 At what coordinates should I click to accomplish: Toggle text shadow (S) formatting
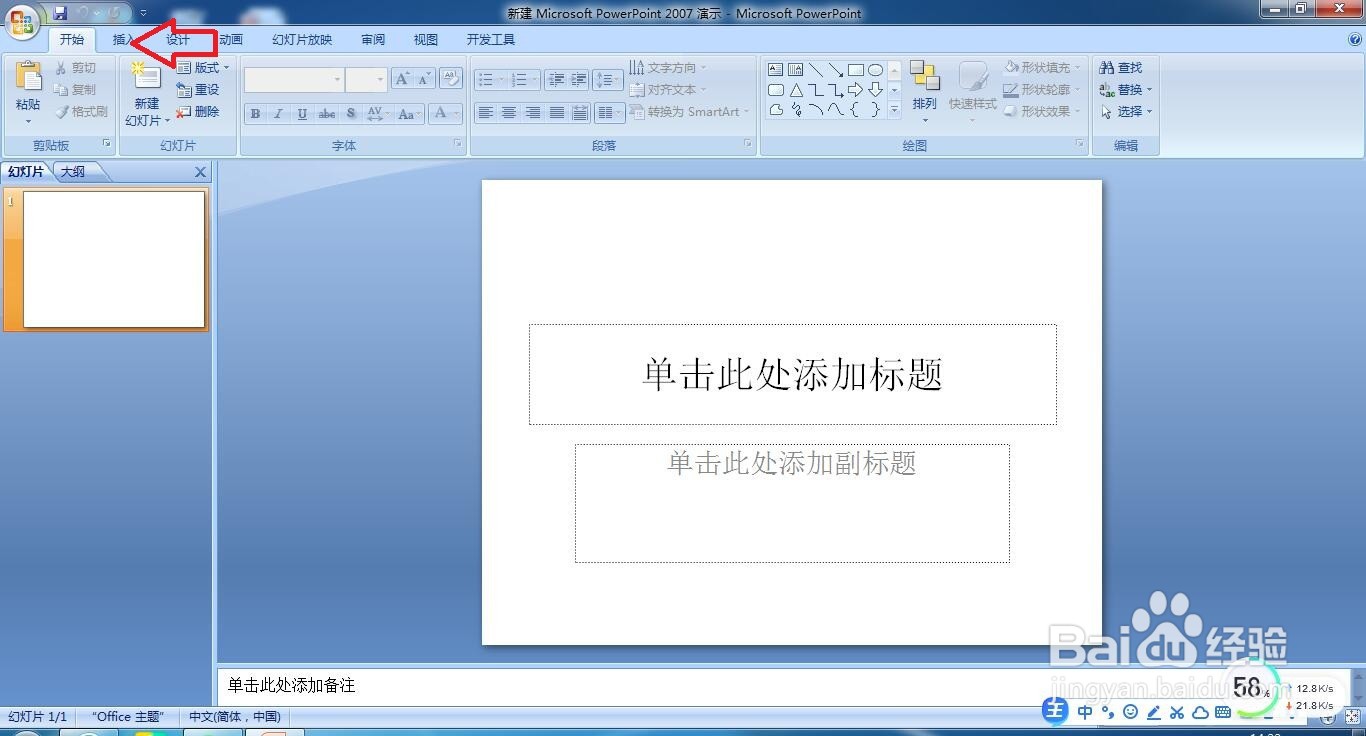351,114
